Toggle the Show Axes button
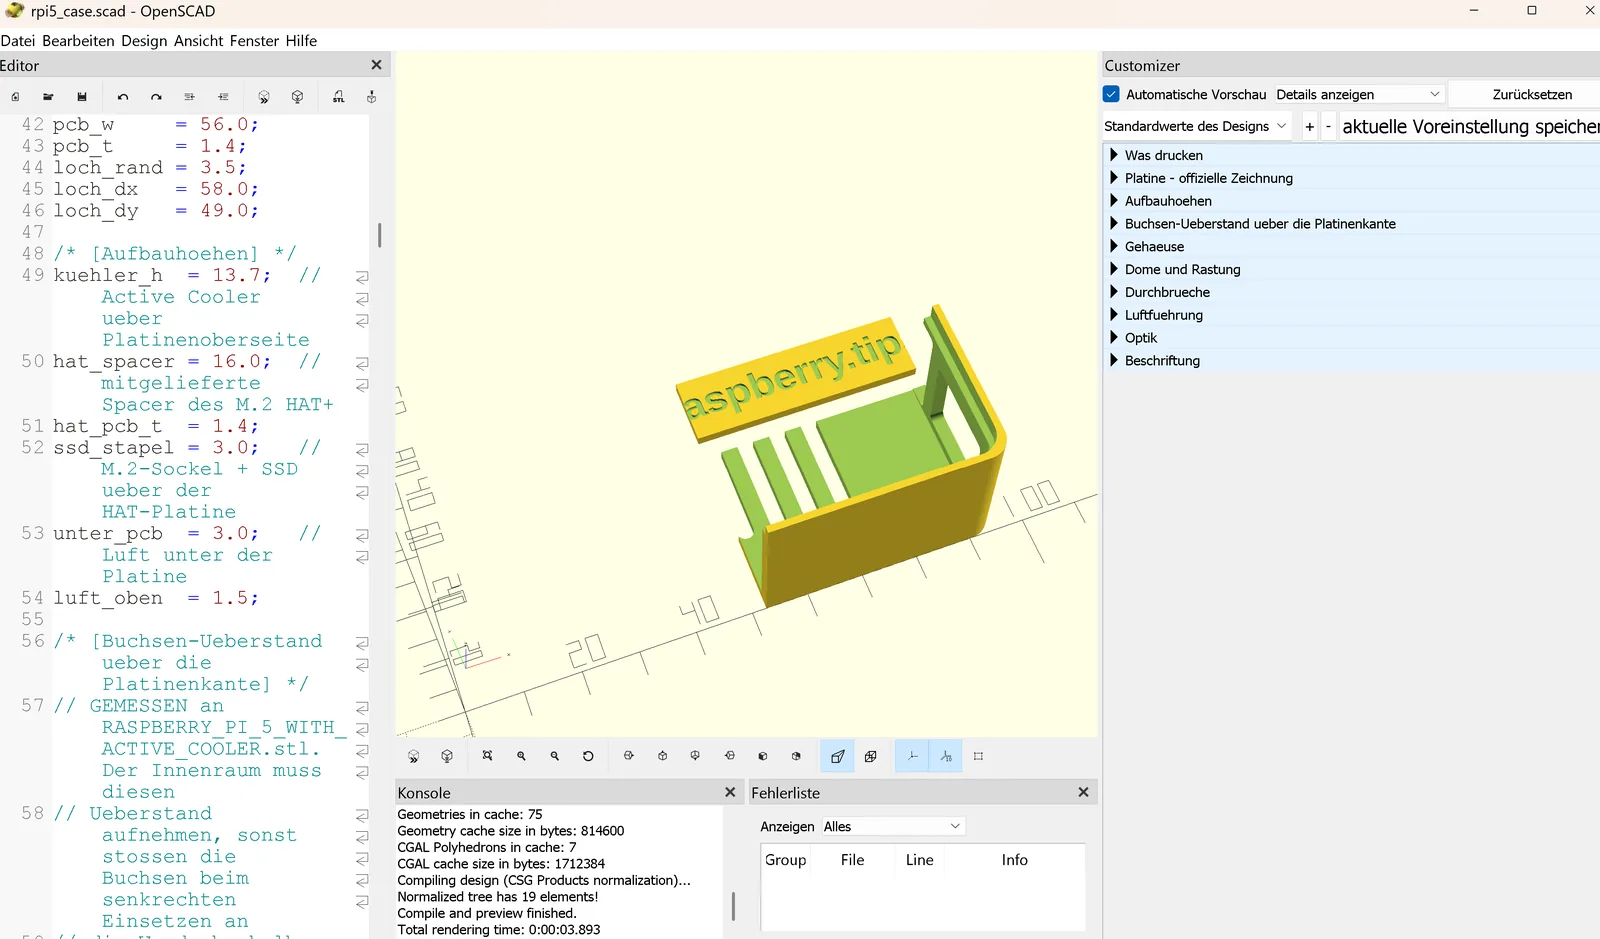This screenshot has height=939, width=1600. click(912, 756)
